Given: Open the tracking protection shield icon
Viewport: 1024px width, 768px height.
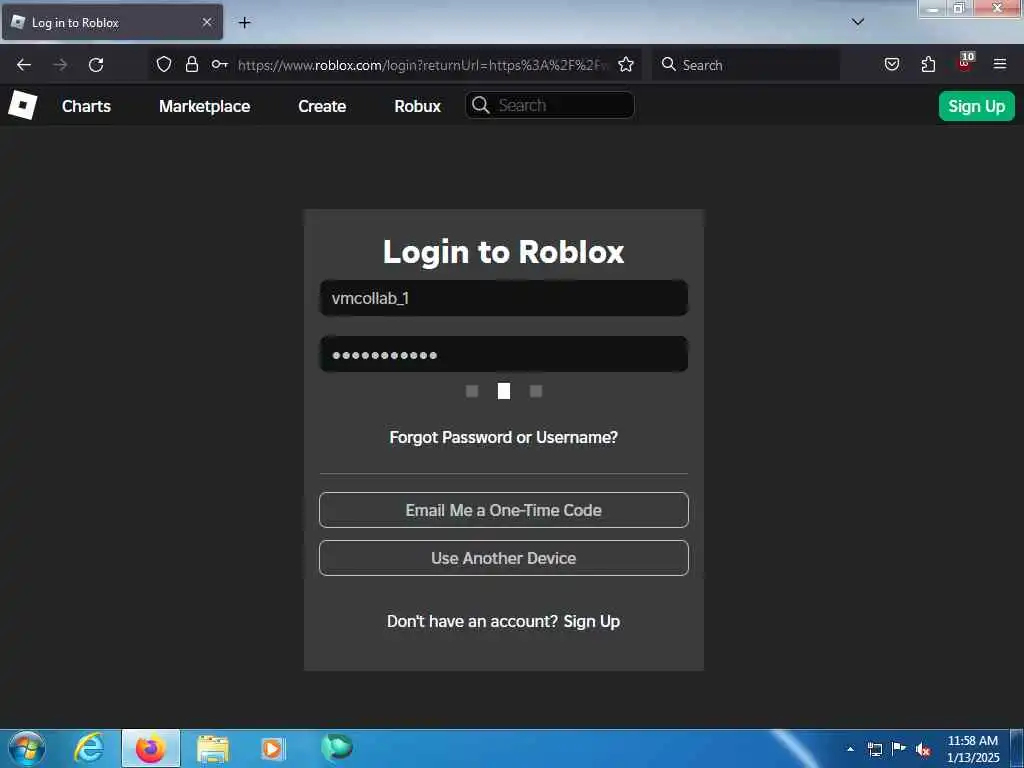Looking at the screenshot, I should point(164,64).
